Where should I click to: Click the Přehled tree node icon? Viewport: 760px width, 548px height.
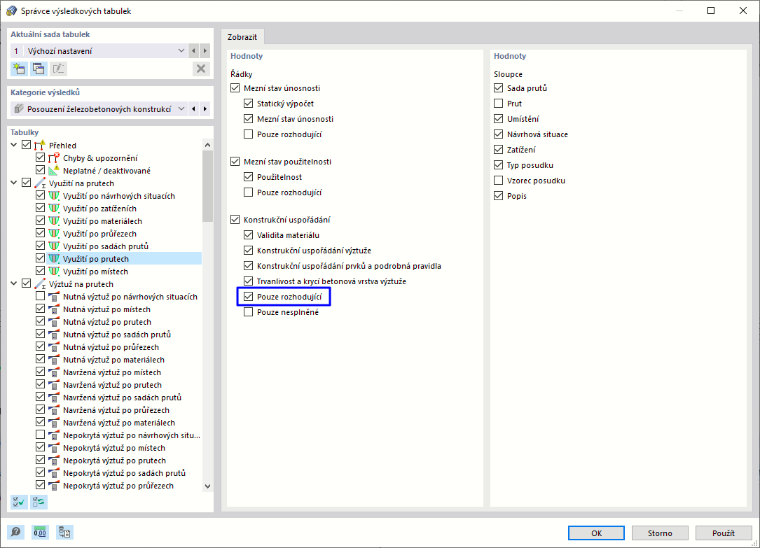point(40,145)
